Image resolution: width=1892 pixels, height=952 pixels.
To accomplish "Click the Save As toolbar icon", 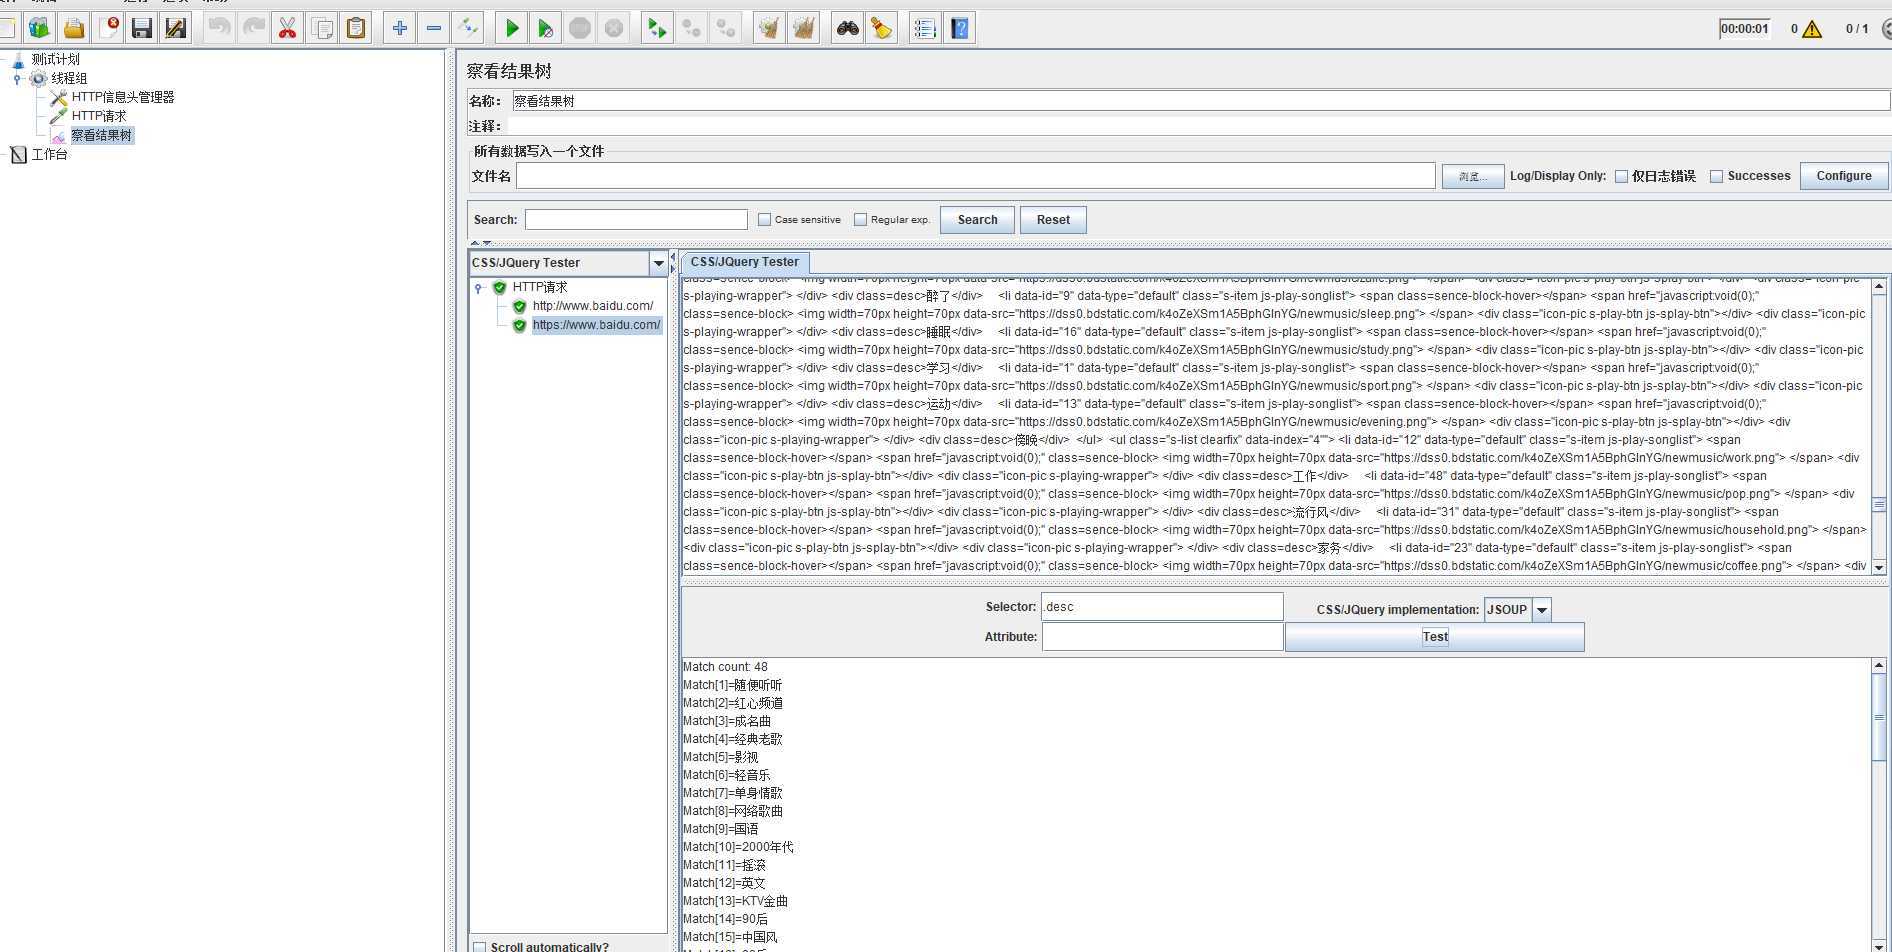I will coord(176,28).
